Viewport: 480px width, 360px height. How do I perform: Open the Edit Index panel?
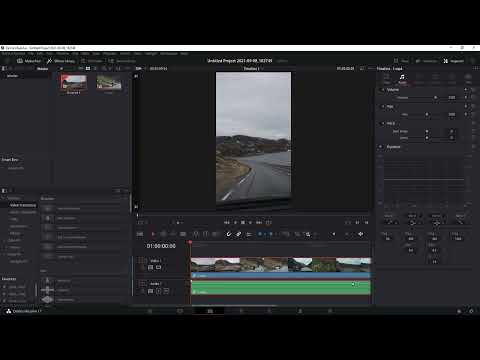pos(92,61)
